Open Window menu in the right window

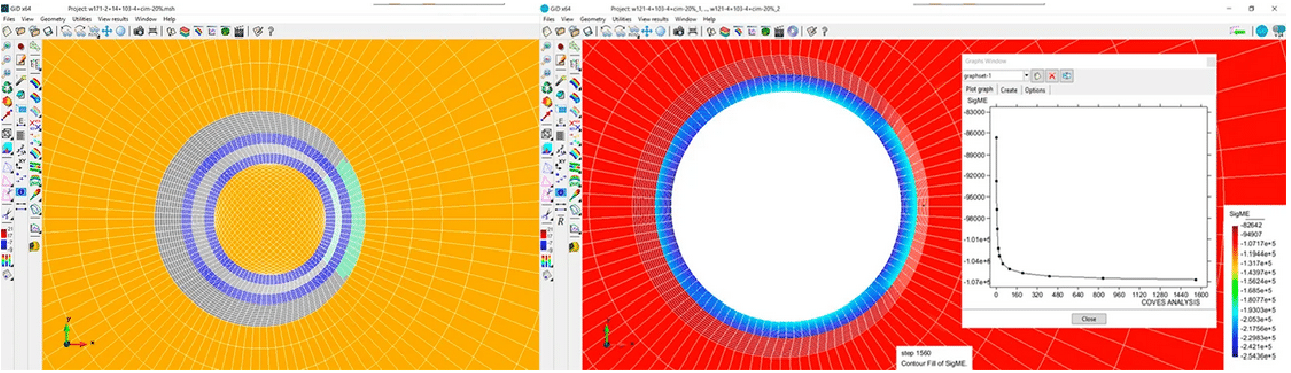(686, 19)
